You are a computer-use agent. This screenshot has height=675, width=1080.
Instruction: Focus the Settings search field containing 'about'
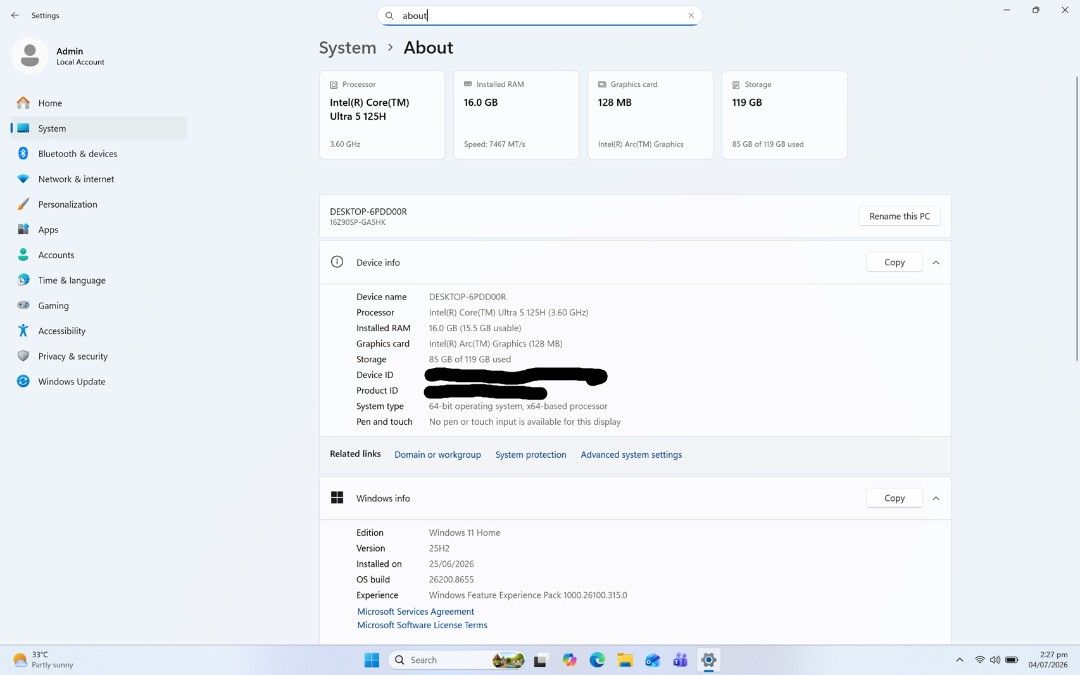pos(539,15)
